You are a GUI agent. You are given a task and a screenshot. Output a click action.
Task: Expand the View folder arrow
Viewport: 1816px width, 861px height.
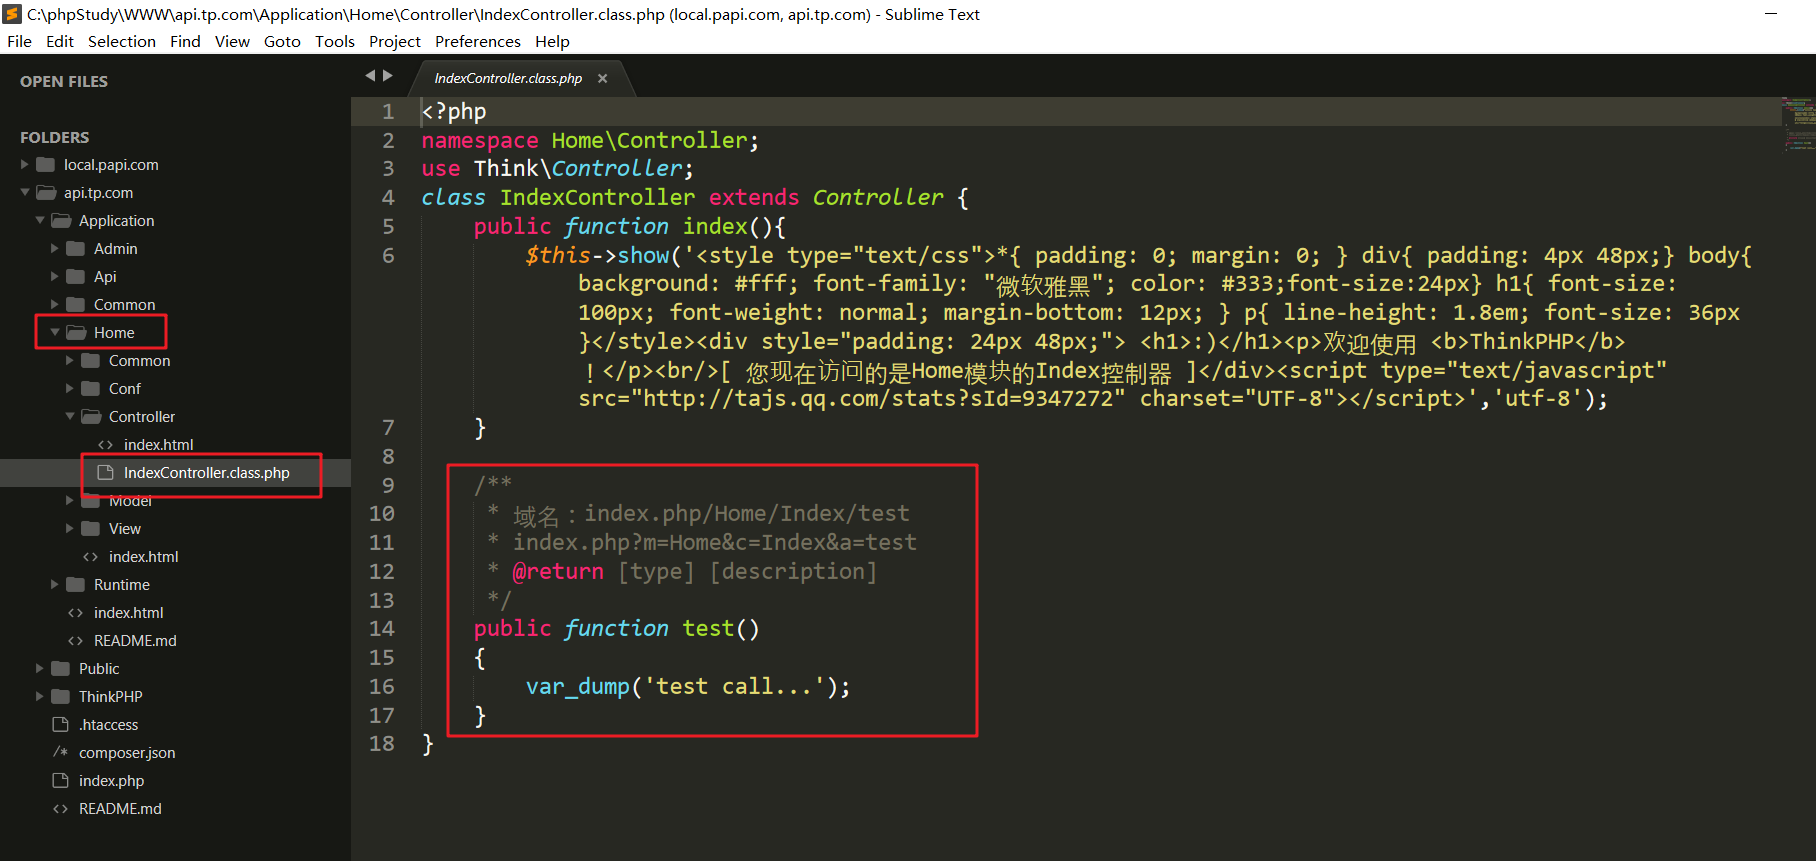(70, 529)
